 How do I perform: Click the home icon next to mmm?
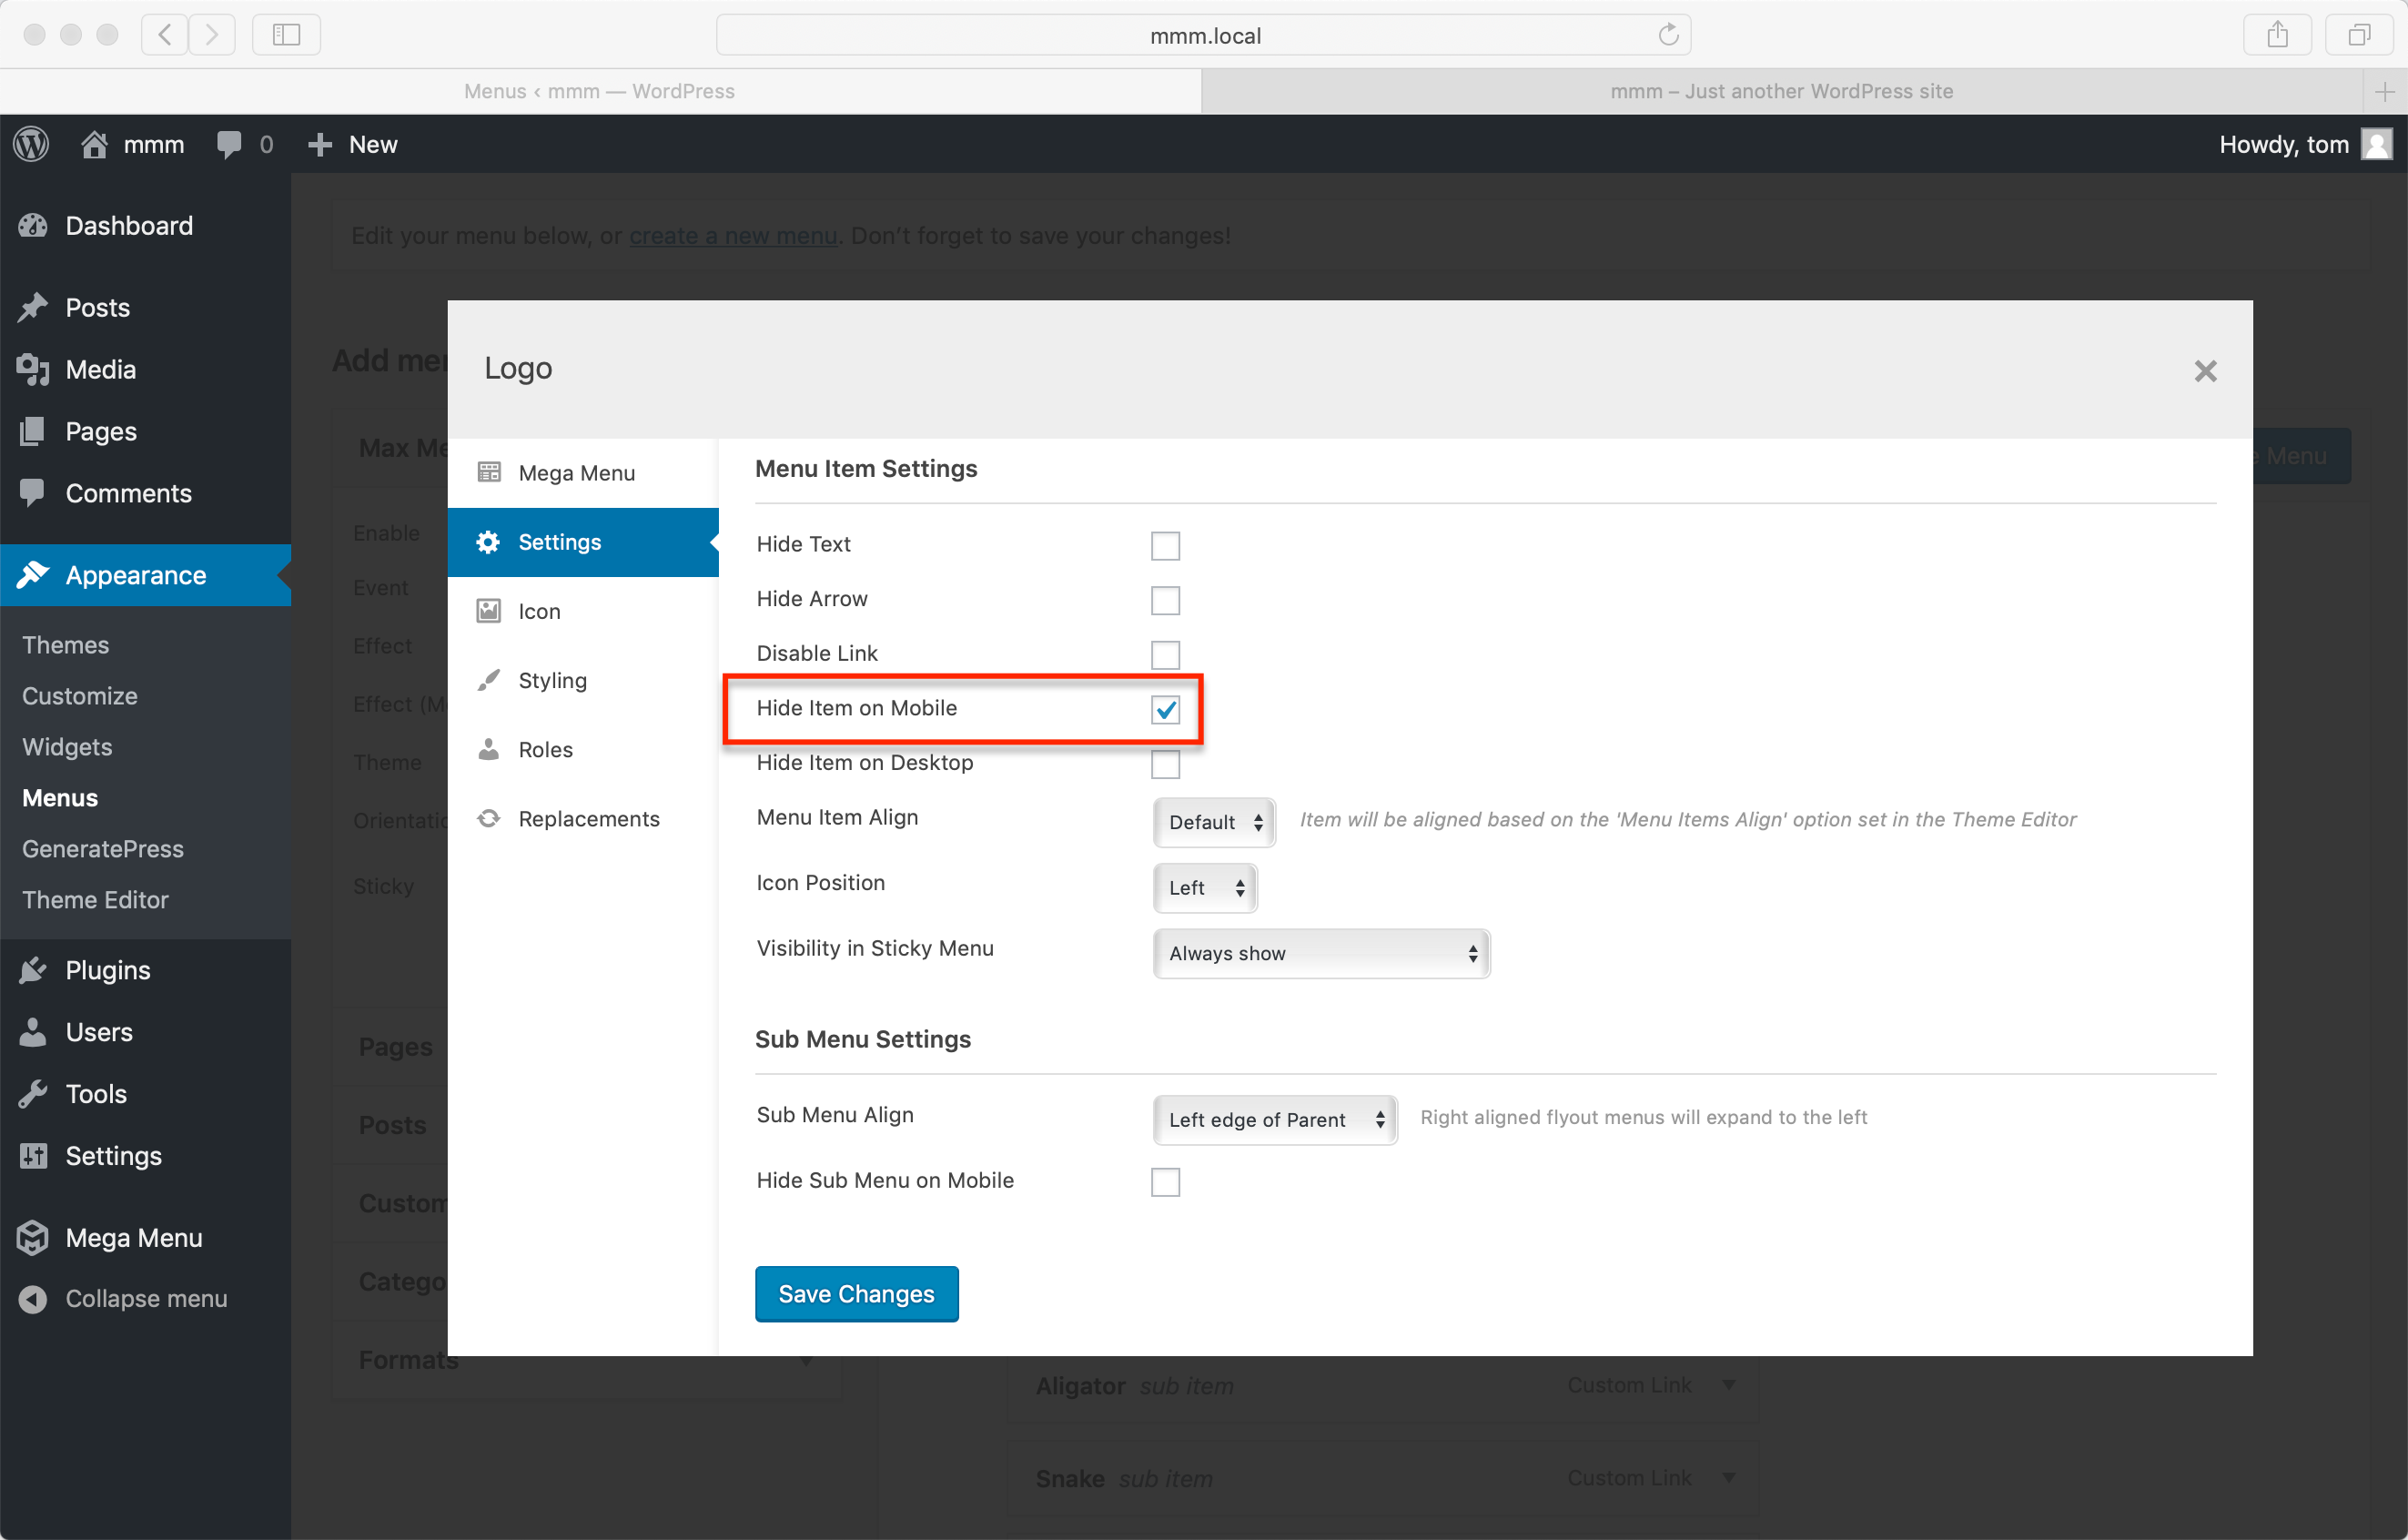pyautogui.click(x=94, y=144)
